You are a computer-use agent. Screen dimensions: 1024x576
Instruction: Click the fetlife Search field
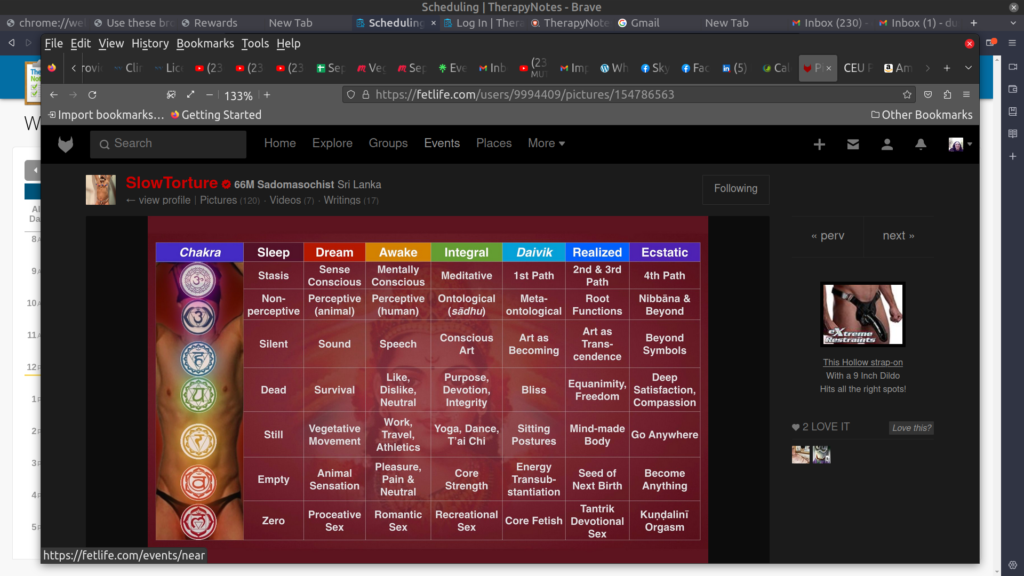[x=168, y=144]
